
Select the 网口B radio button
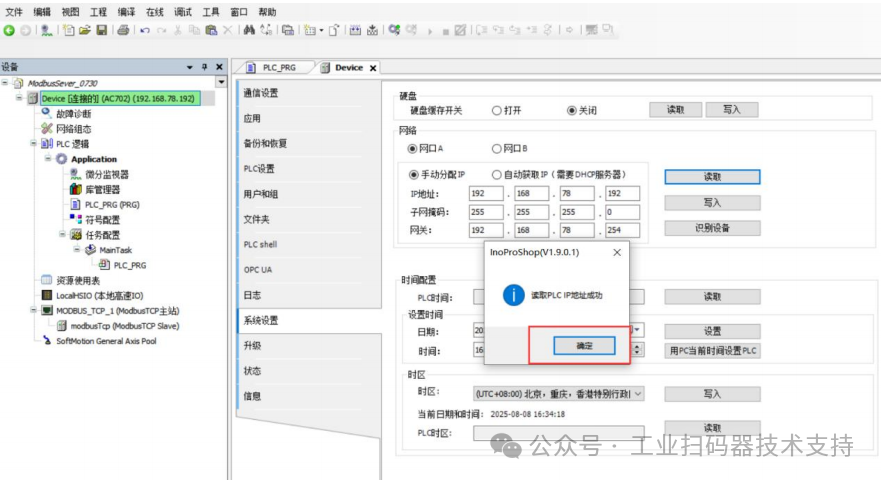(x=497, y=149)
